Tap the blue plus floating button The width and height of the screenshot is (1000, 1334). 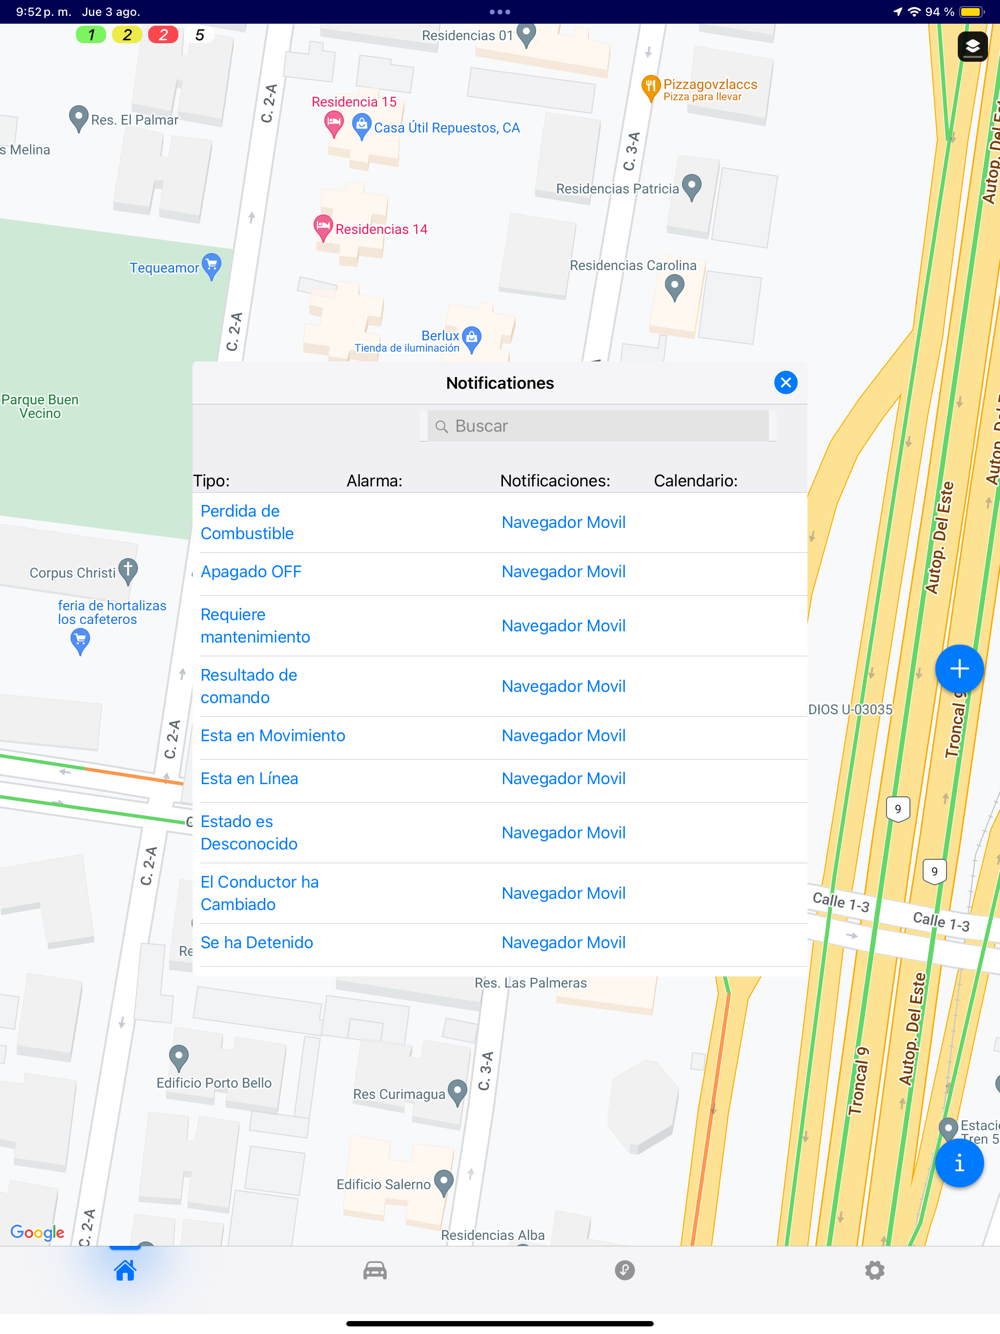(x=959, y=669)
